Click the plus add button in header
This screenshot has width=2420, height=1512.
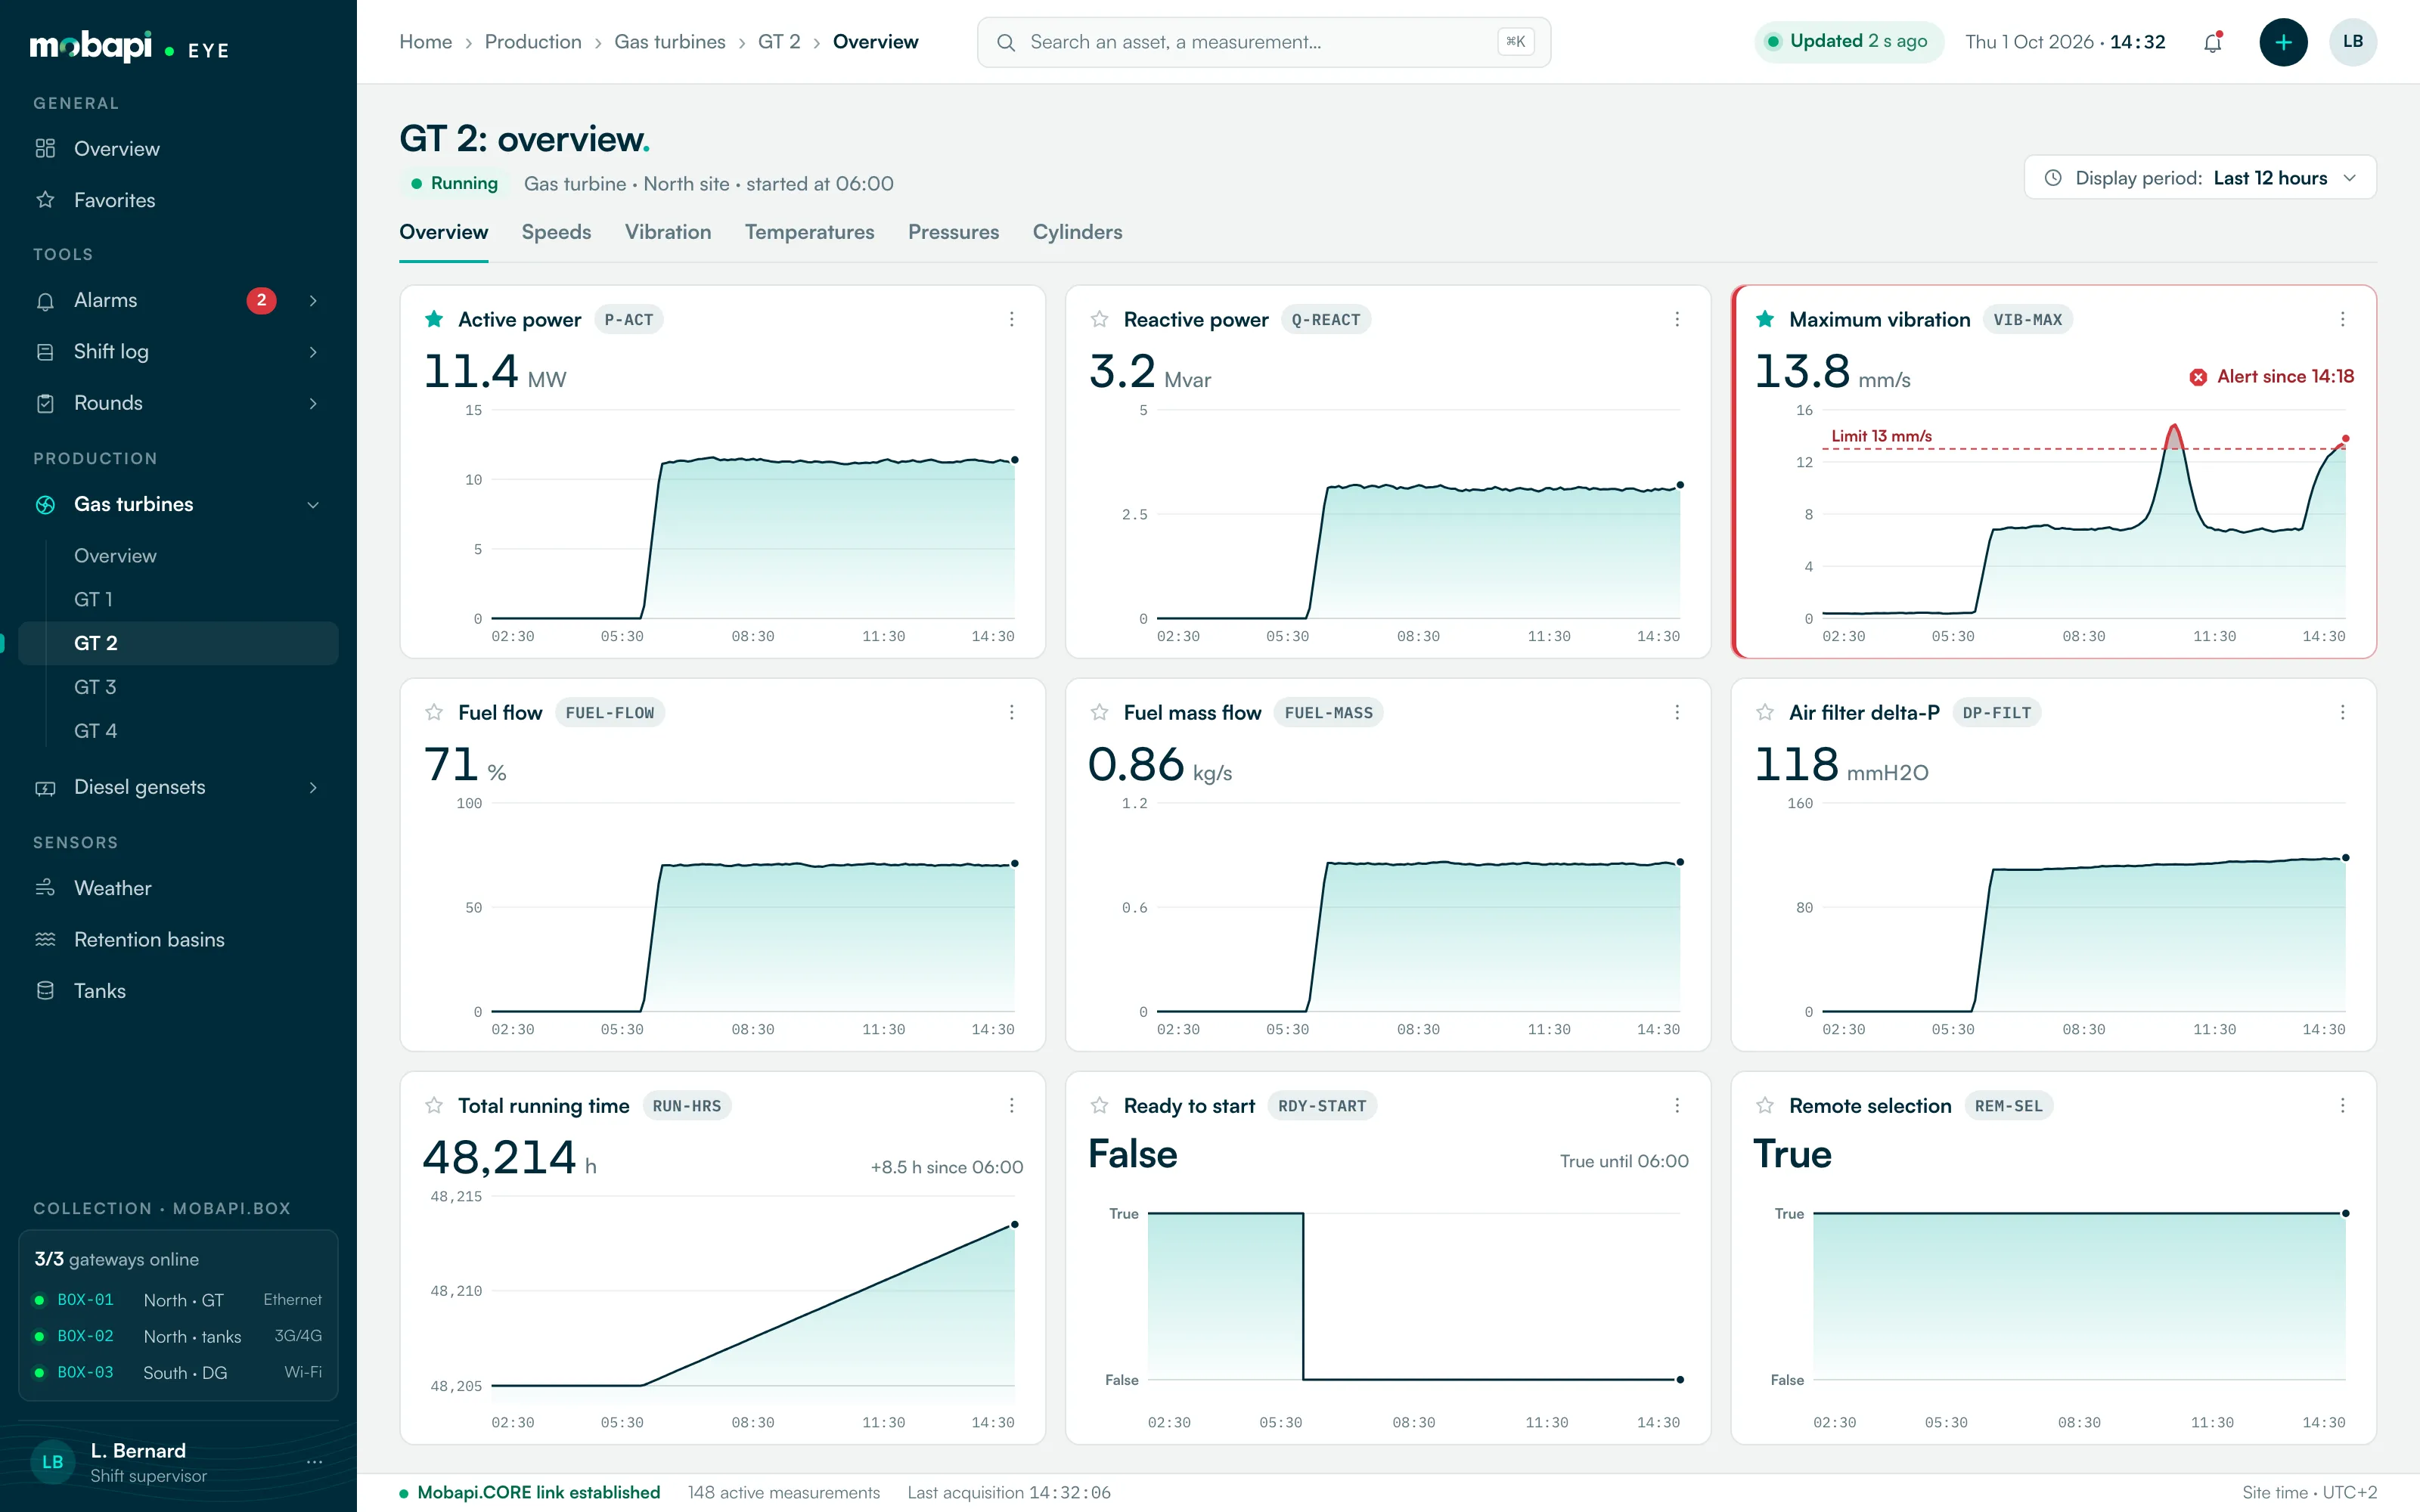(2283, 42)
